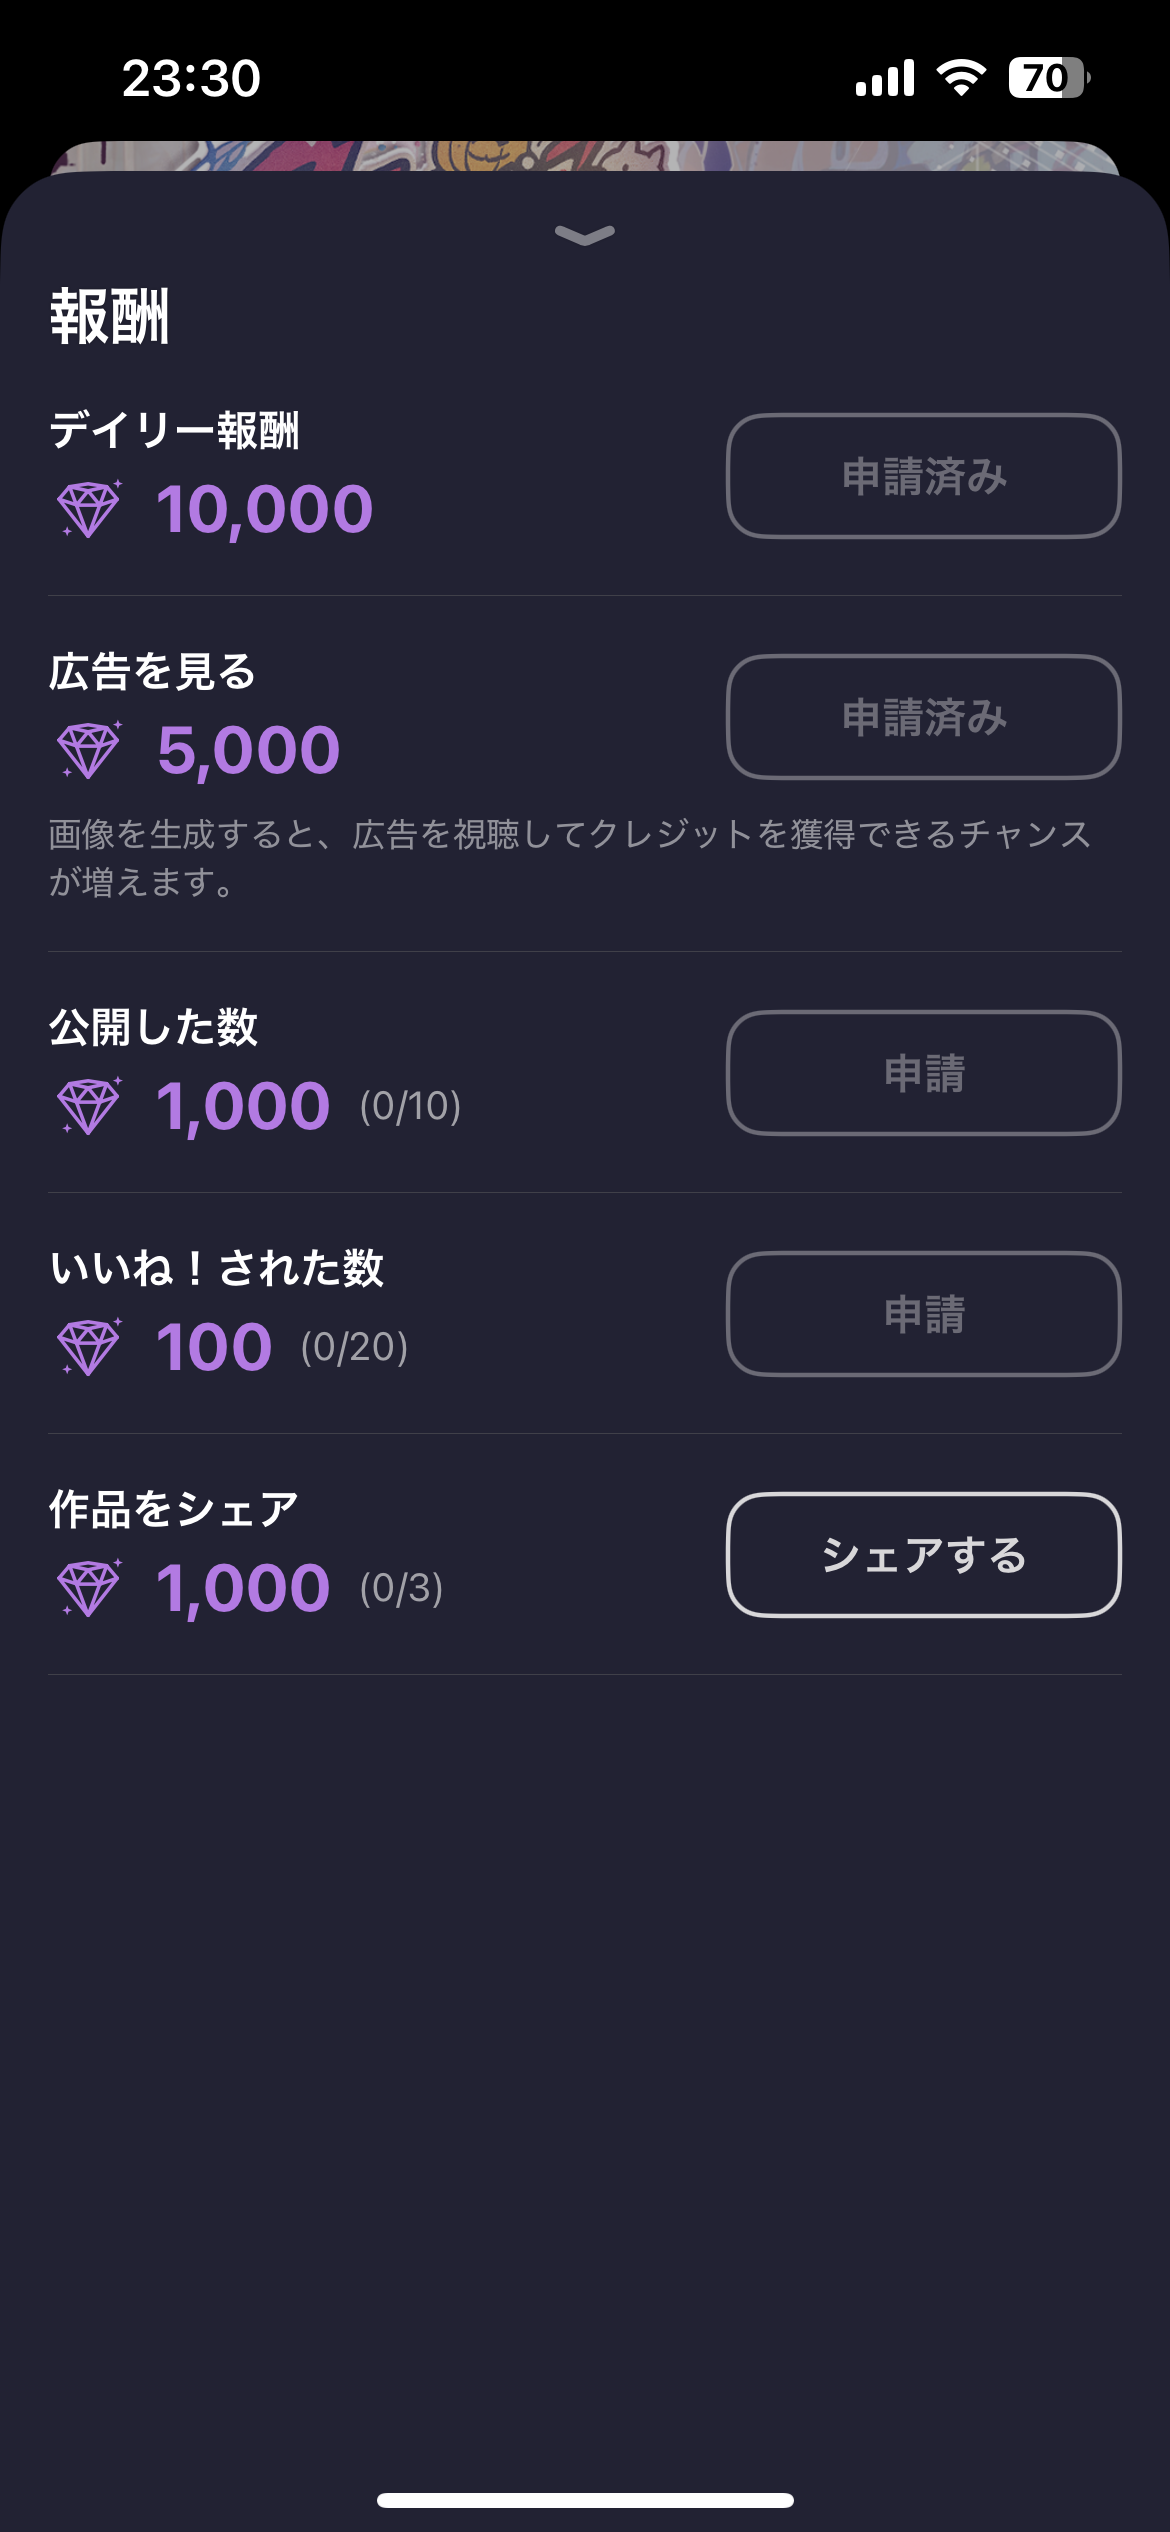1170x2532 pixels.
Task: Tap diamond icon beside 10,000 daily reward
Action: [90, 509]
